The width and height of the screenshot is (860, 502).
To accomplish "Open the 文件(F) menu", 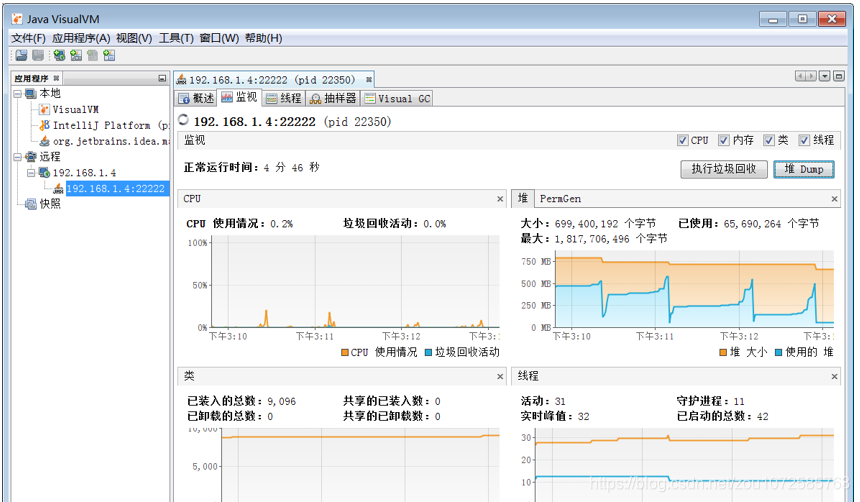I will pyautogui.click(x=29, y=38).
